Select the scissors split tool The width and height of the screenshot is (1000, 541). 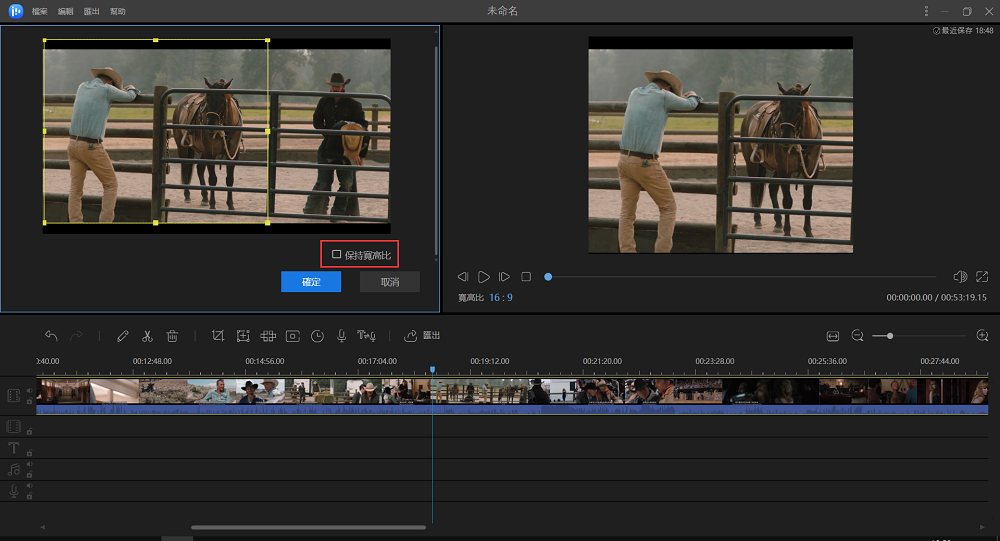(x=147, y=336)
